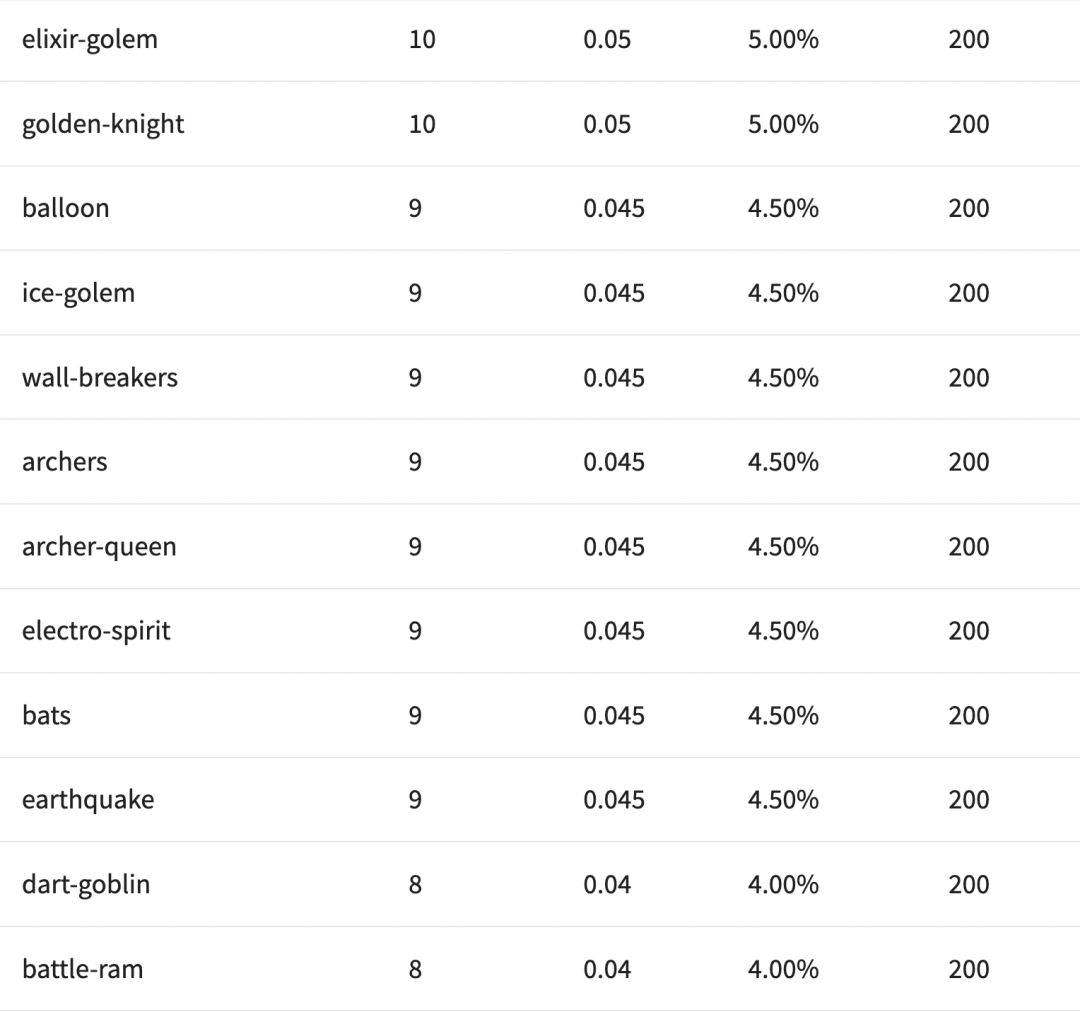Click the wall-breakers row name
The width and height of the screenshot is (1080, 1012).
pos(100,378)
